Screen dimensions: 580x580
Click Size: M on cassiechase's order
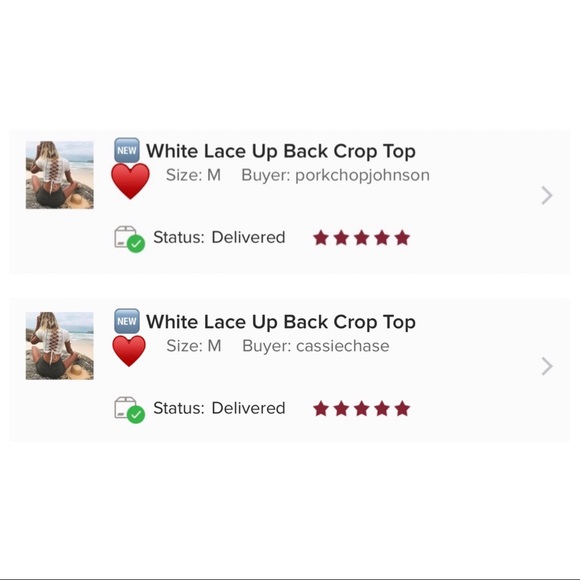(194, 346)
